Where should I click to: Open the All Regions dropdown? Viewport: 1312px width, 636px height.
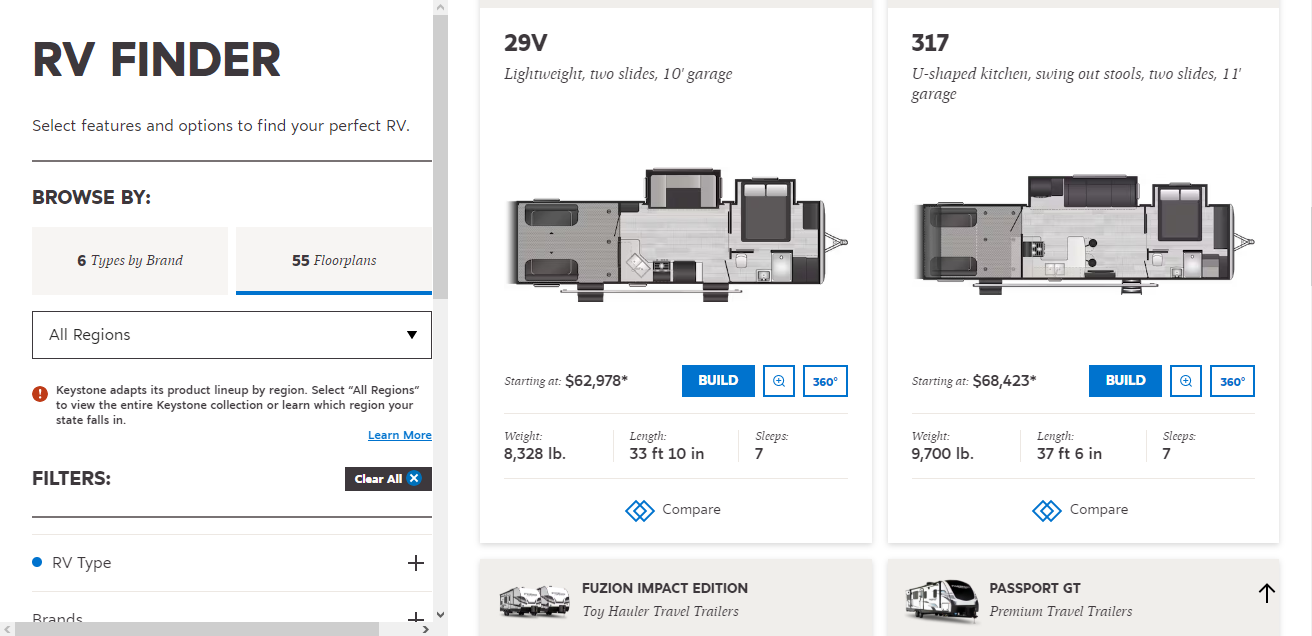232,335
